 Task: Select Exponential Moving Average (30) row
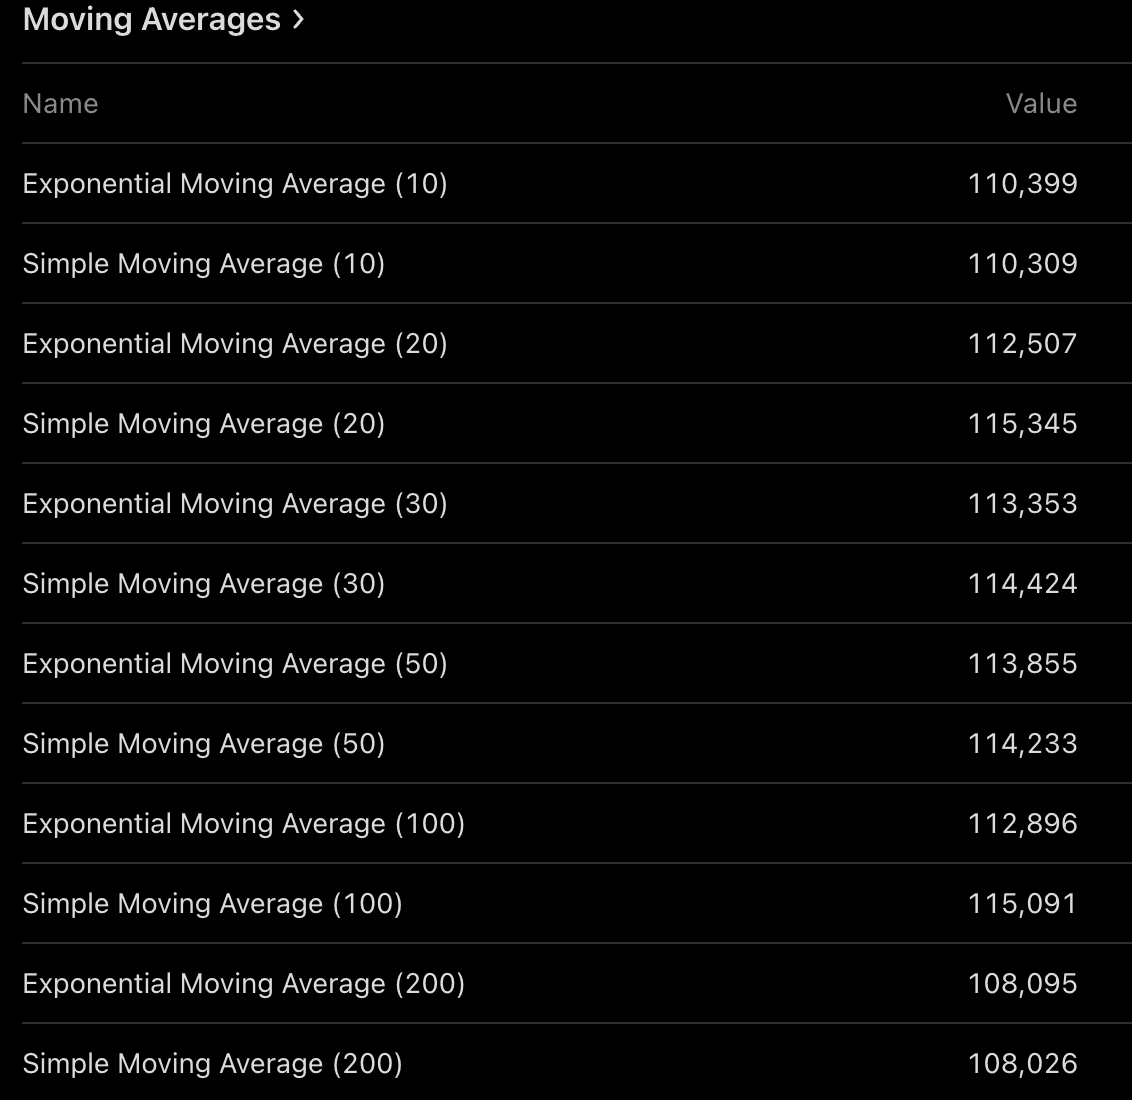point(235,504)
